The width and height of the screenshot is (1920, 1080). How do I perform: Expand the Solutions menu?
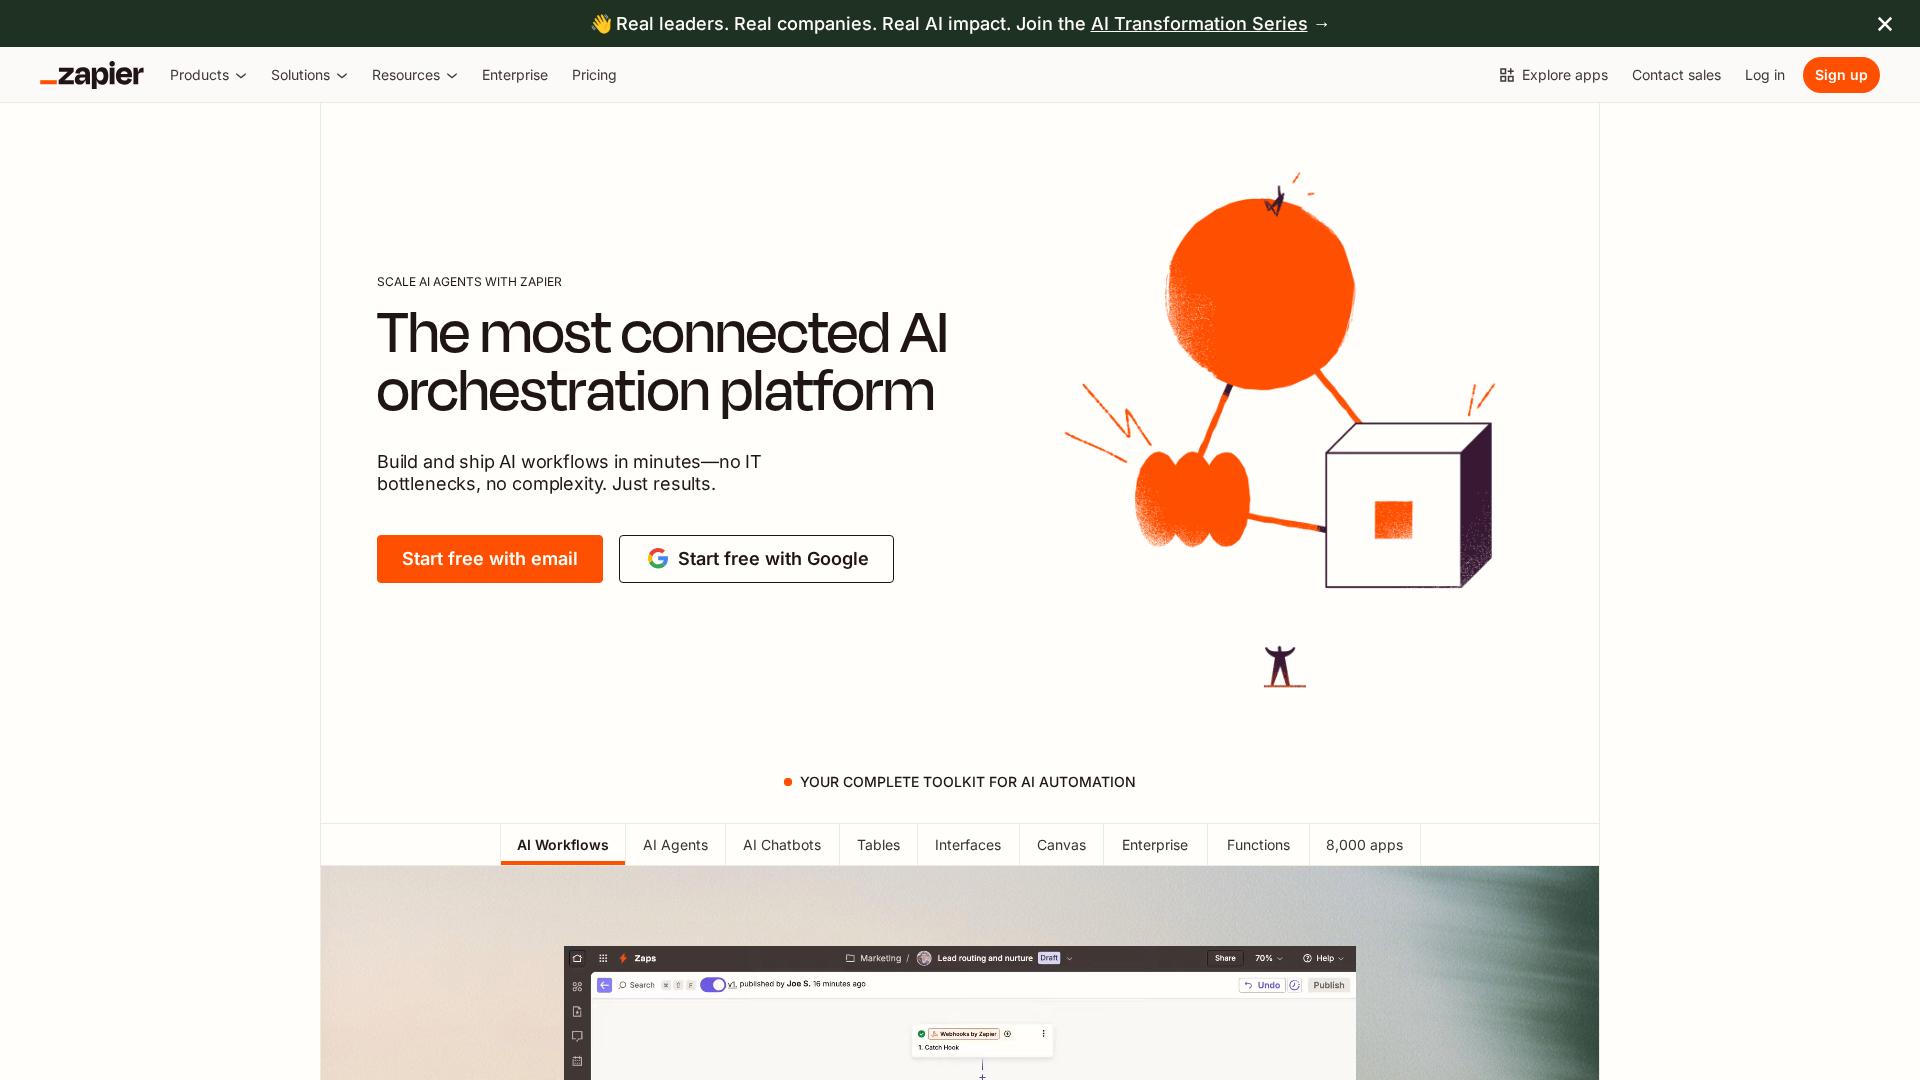pyautogui.click(x=309, y=75)
